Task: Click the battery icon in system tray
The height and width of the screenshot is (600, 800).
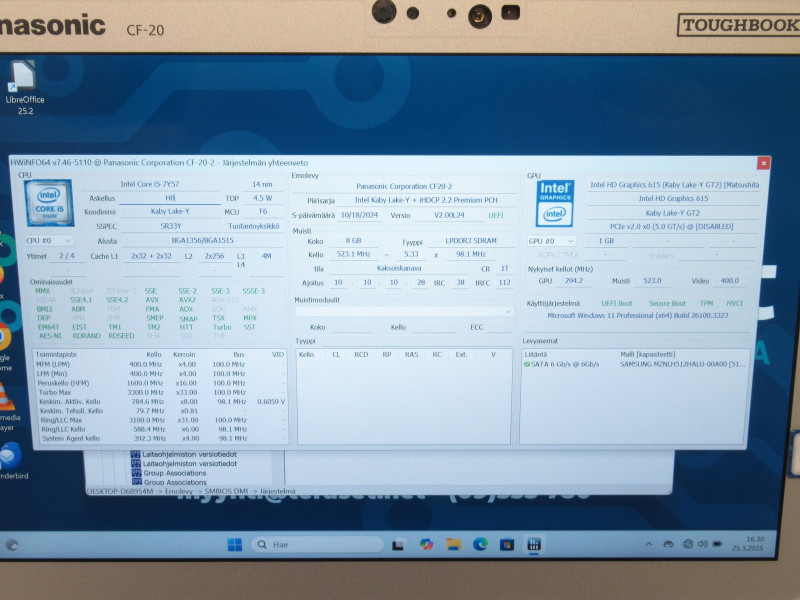Action: 717,544
